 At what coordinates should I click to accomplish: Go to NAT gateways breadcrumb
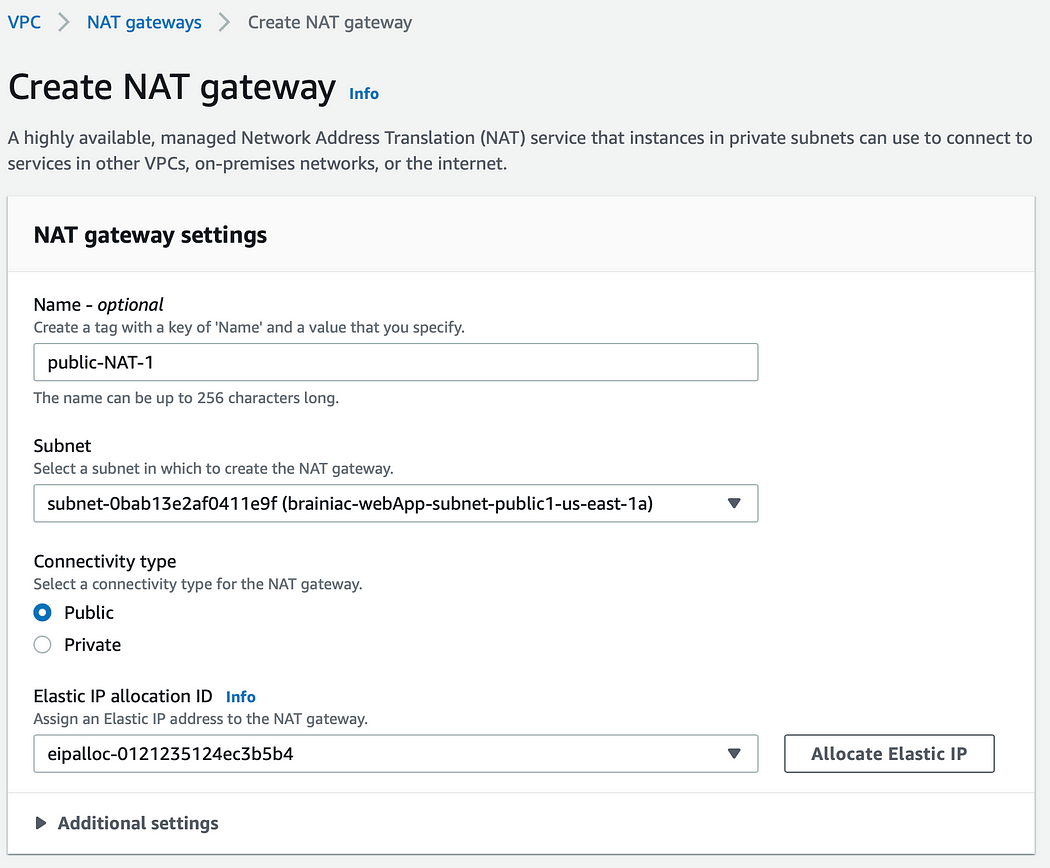coord(144,22)
